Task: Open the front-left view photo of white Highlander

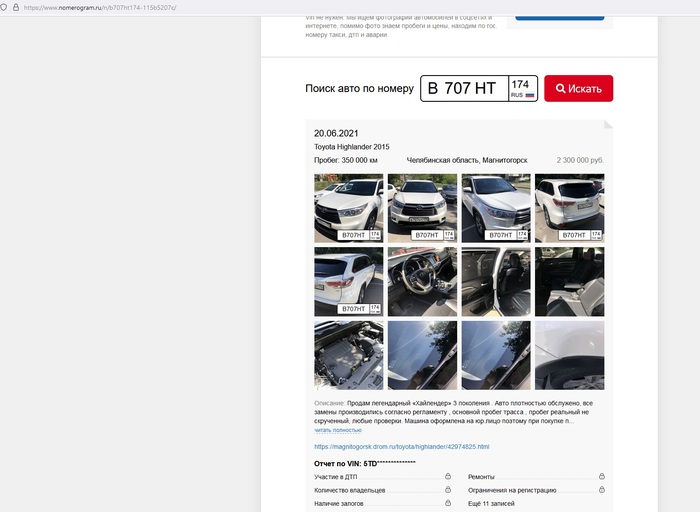Action: point(349,208)
